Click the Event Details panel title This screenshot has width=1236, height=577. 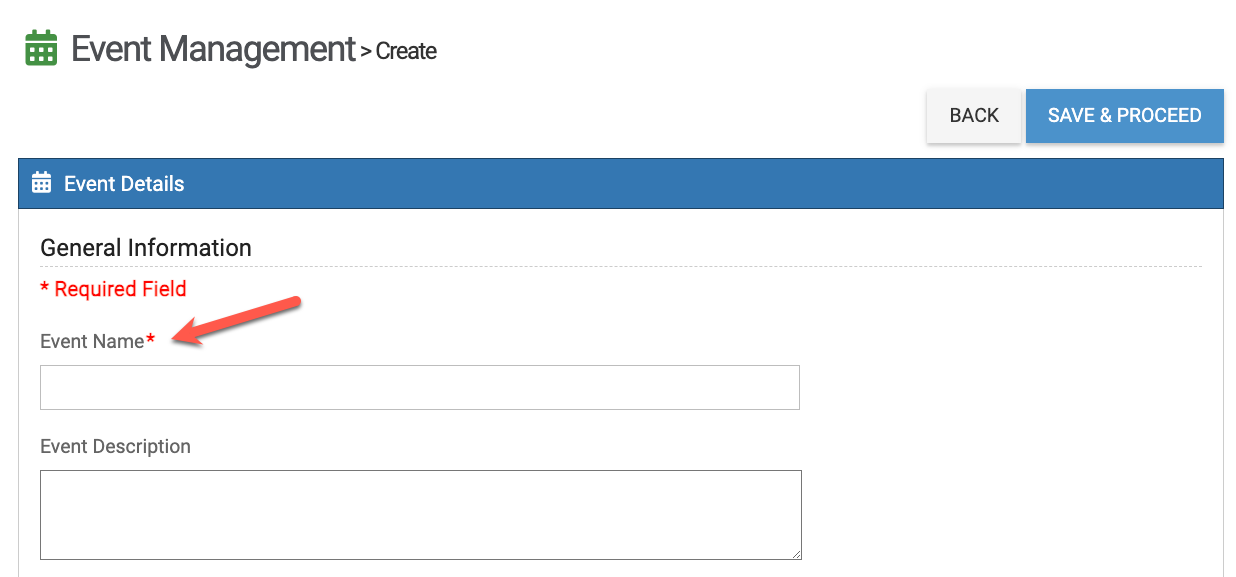[x=124, y=184]
